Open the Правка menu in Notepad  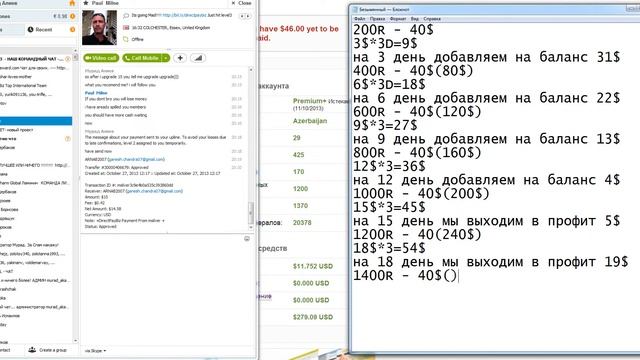(377, 19)
